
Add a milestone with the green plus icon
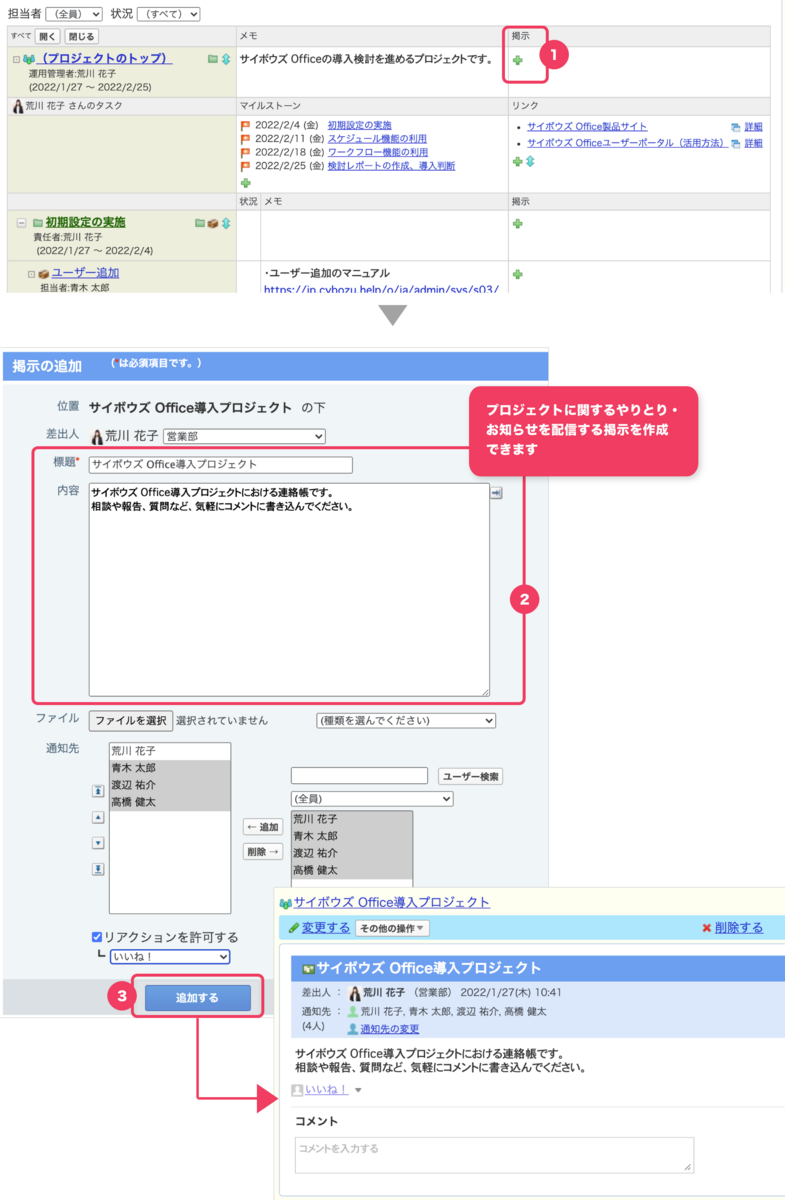245,183
